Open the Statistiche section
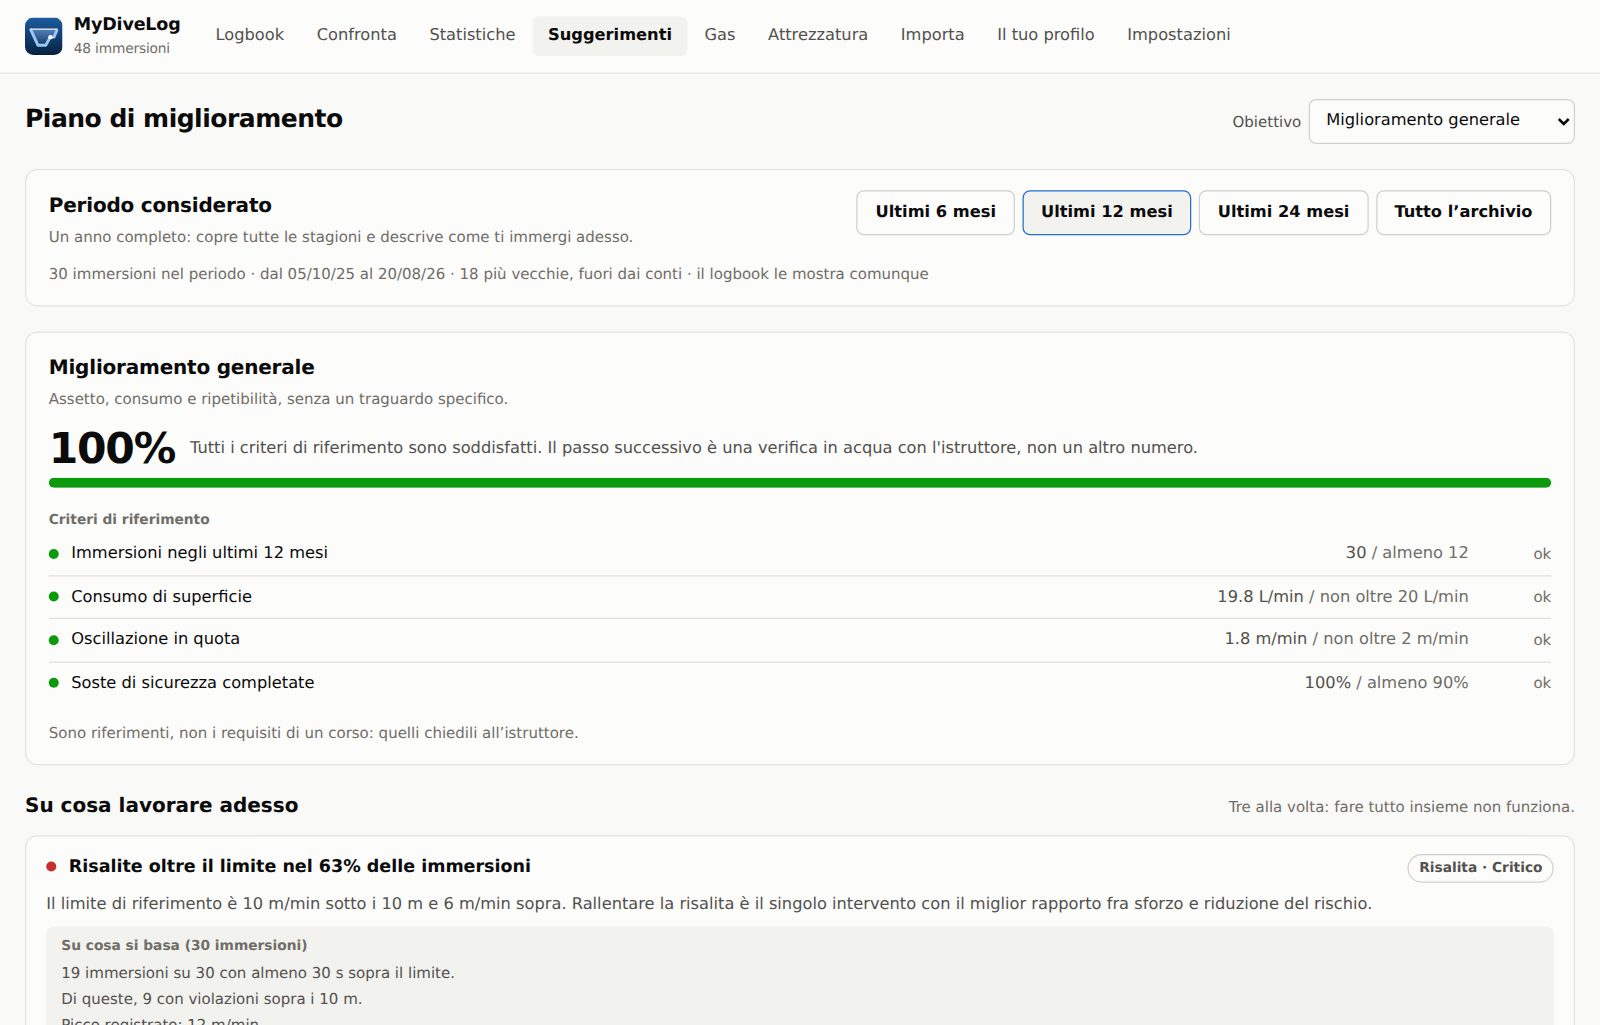This screenshot has width=1600, height=1025. click(x=472, y=35)
